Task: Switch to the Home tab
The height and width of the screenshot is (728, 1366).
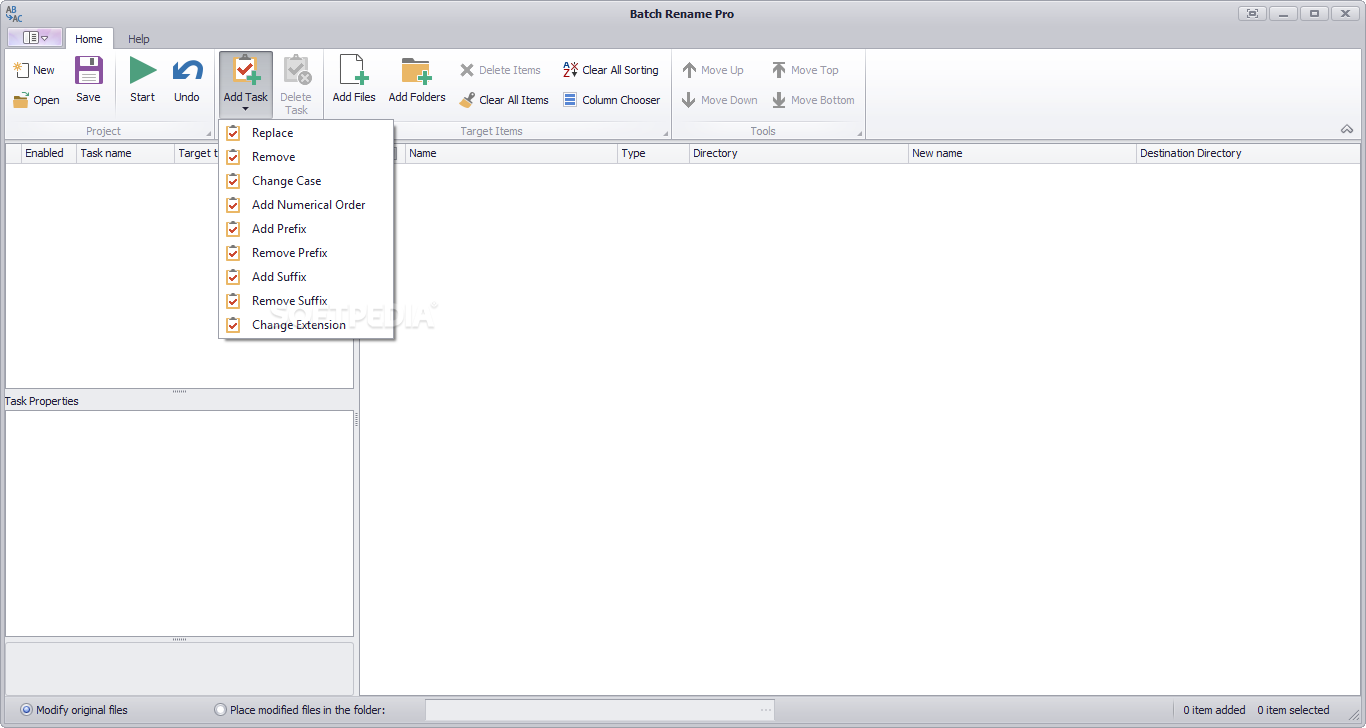Action: (89, 39)
